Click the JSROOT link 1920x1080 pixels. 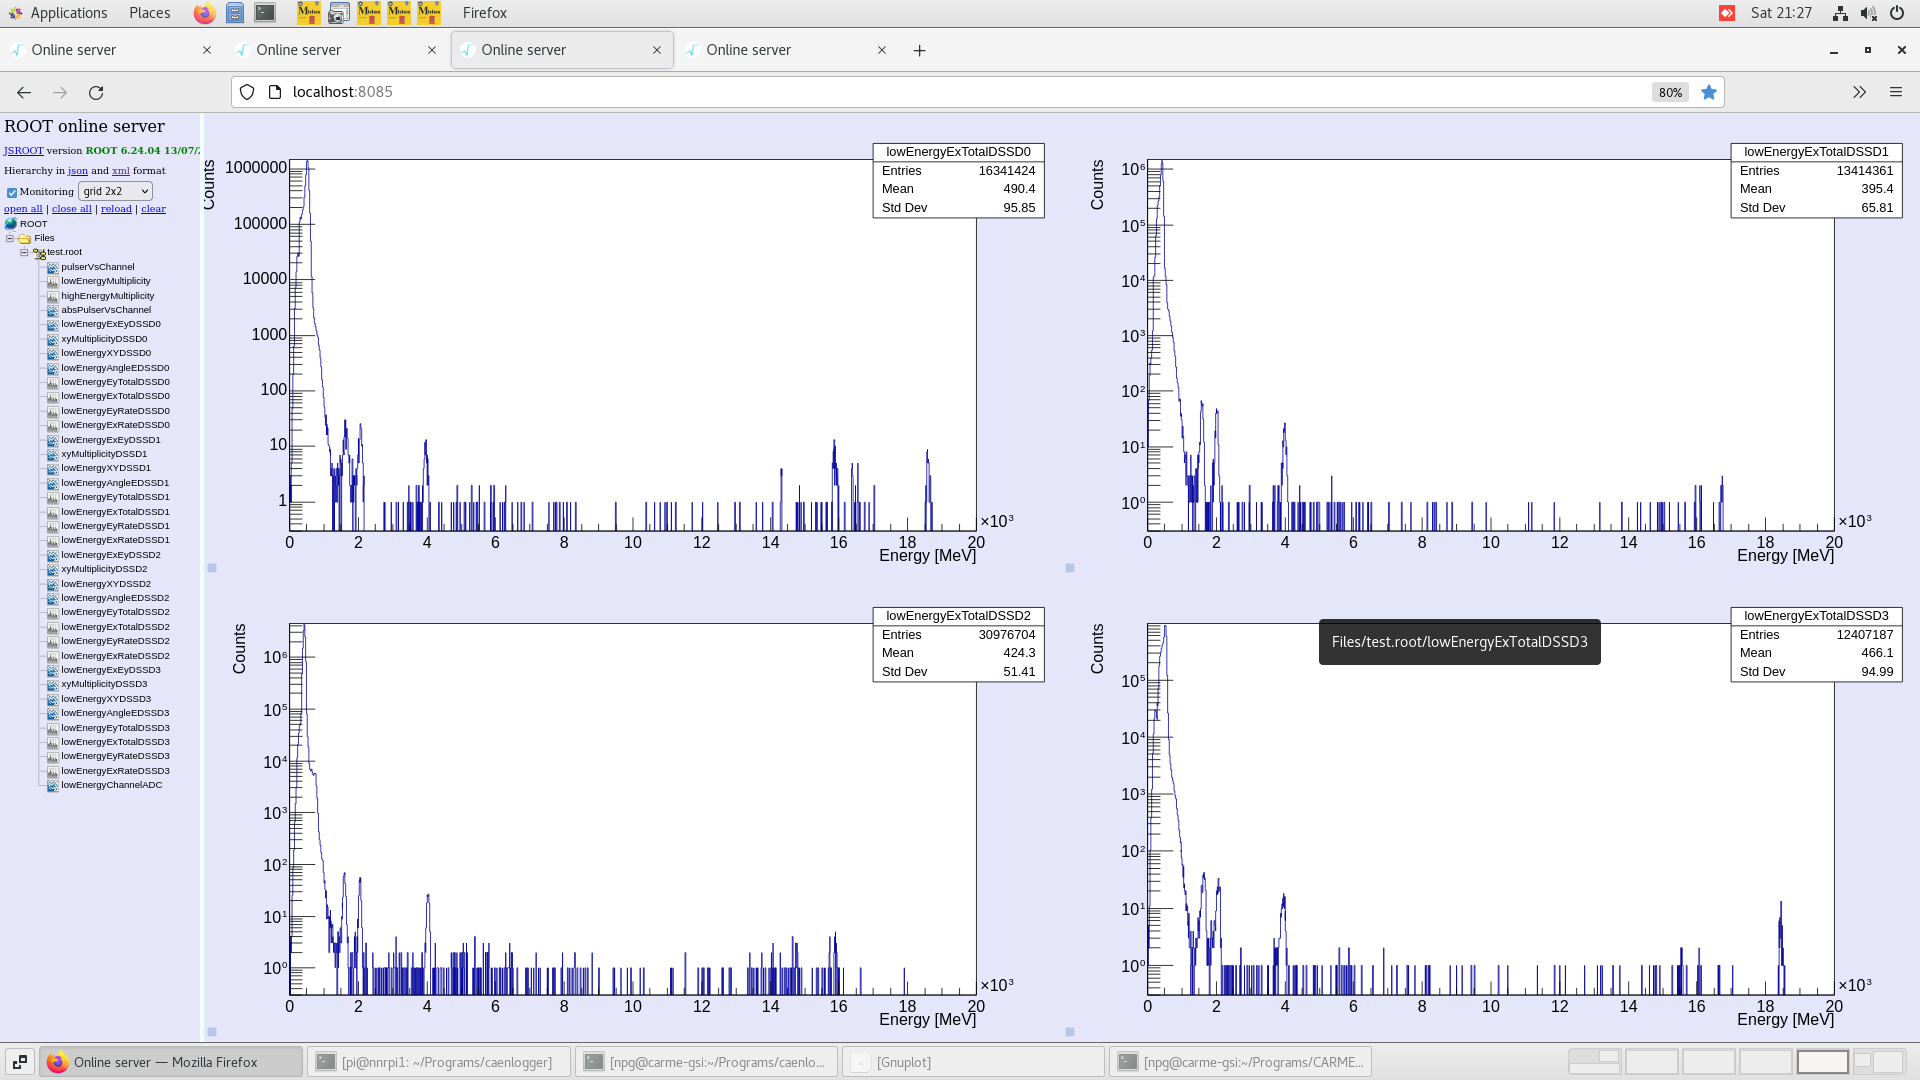click(x=23, y=151)
